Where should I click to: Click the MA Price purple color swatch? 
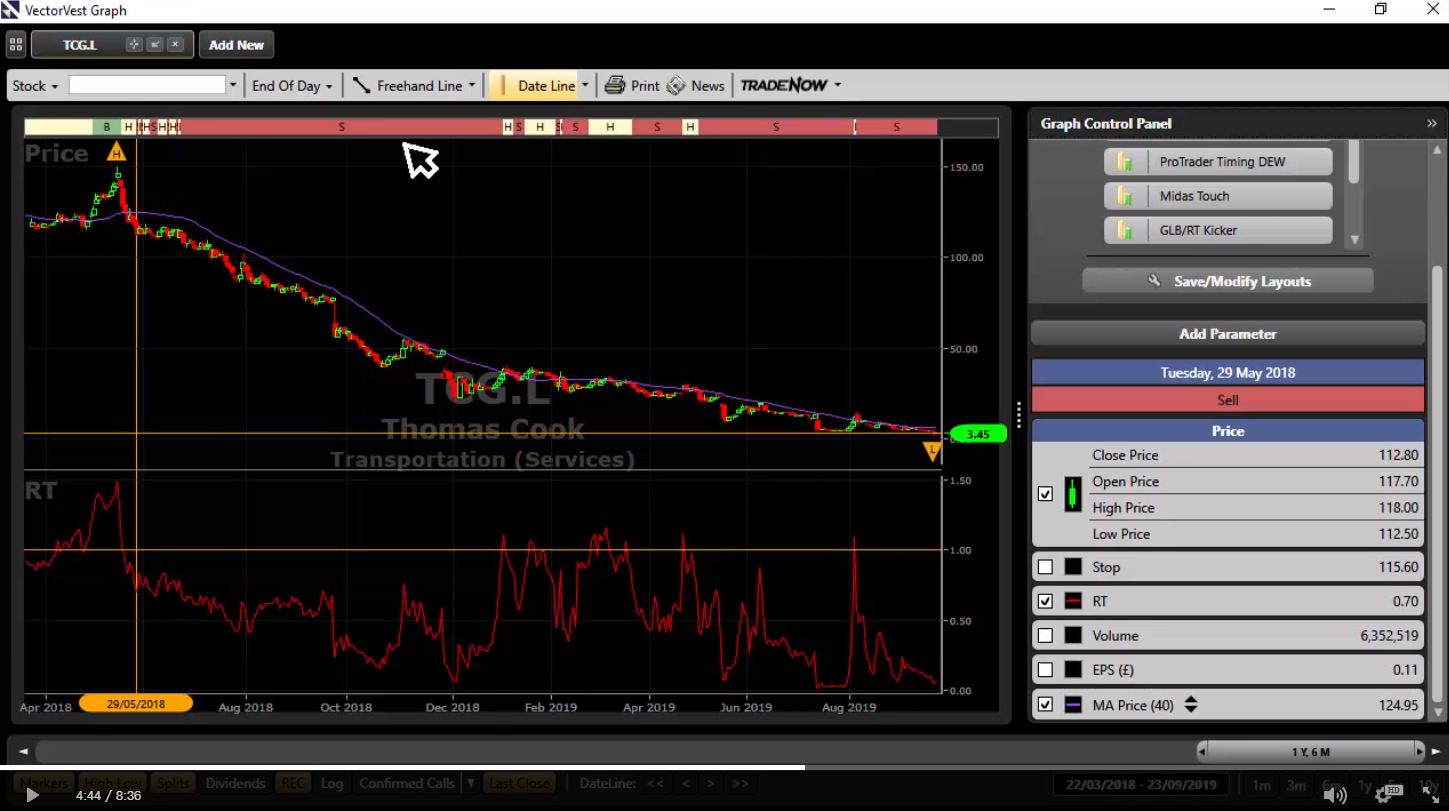tap(1073, 704)
